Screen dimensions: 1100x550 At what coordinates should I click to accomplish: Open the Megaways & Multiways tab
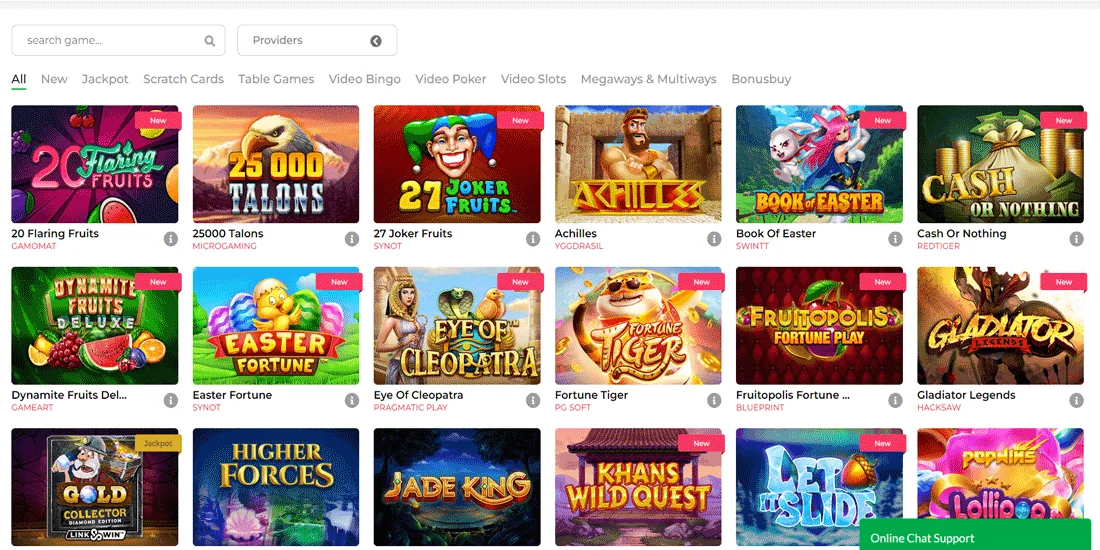[x=649, y=79]
